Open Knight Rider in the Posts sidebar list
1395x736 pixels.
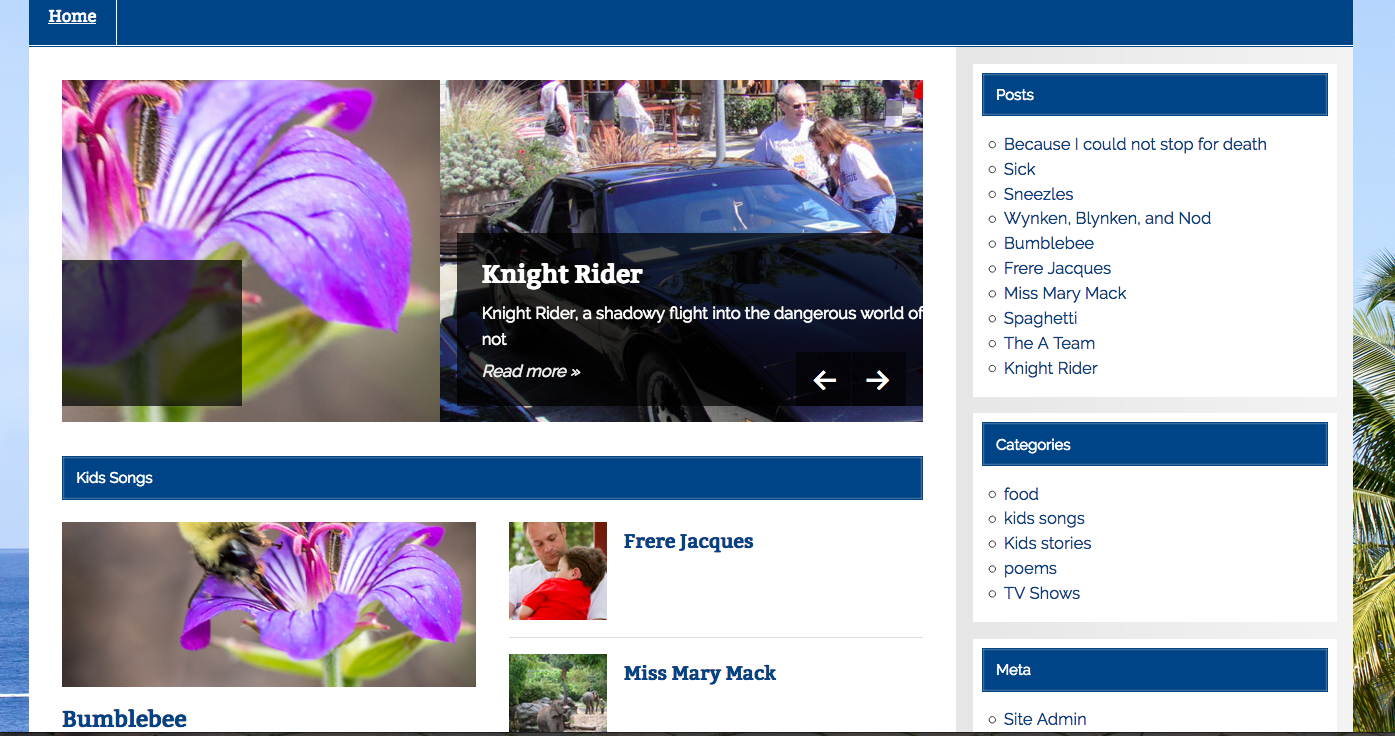pyautogui.click(x=1050, y=368)
